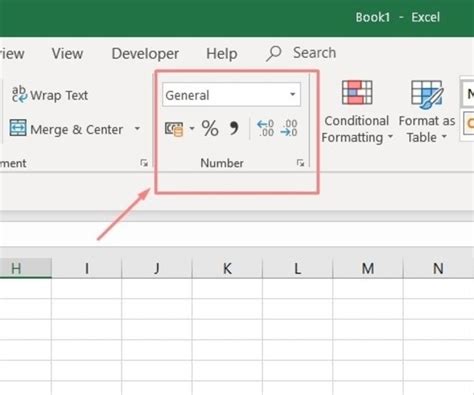Apply Accounting Number Format icon
Image resolution: width=474 pixels, height=395 pixels.
pos(174,128)
